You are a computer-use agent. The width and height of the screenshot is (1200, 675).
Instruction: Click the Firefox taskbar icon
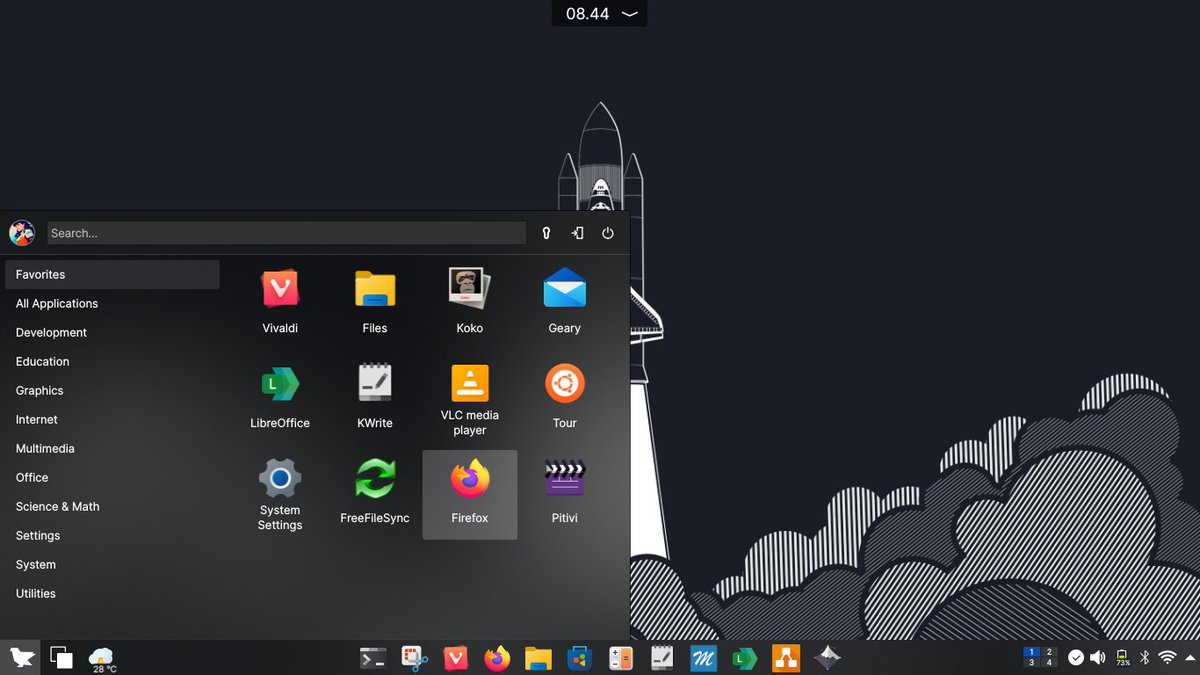(x=497, y=658)
